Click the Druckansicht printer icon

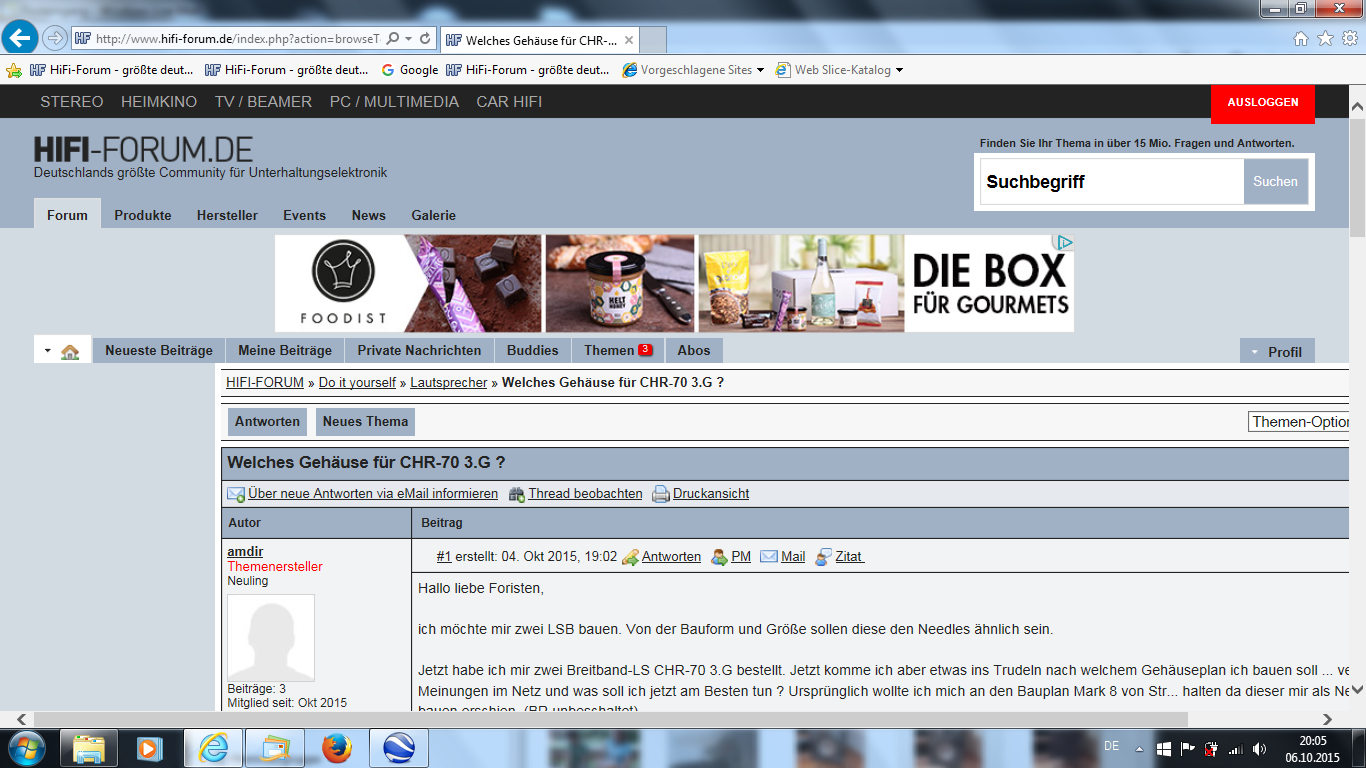pos(660,494)
